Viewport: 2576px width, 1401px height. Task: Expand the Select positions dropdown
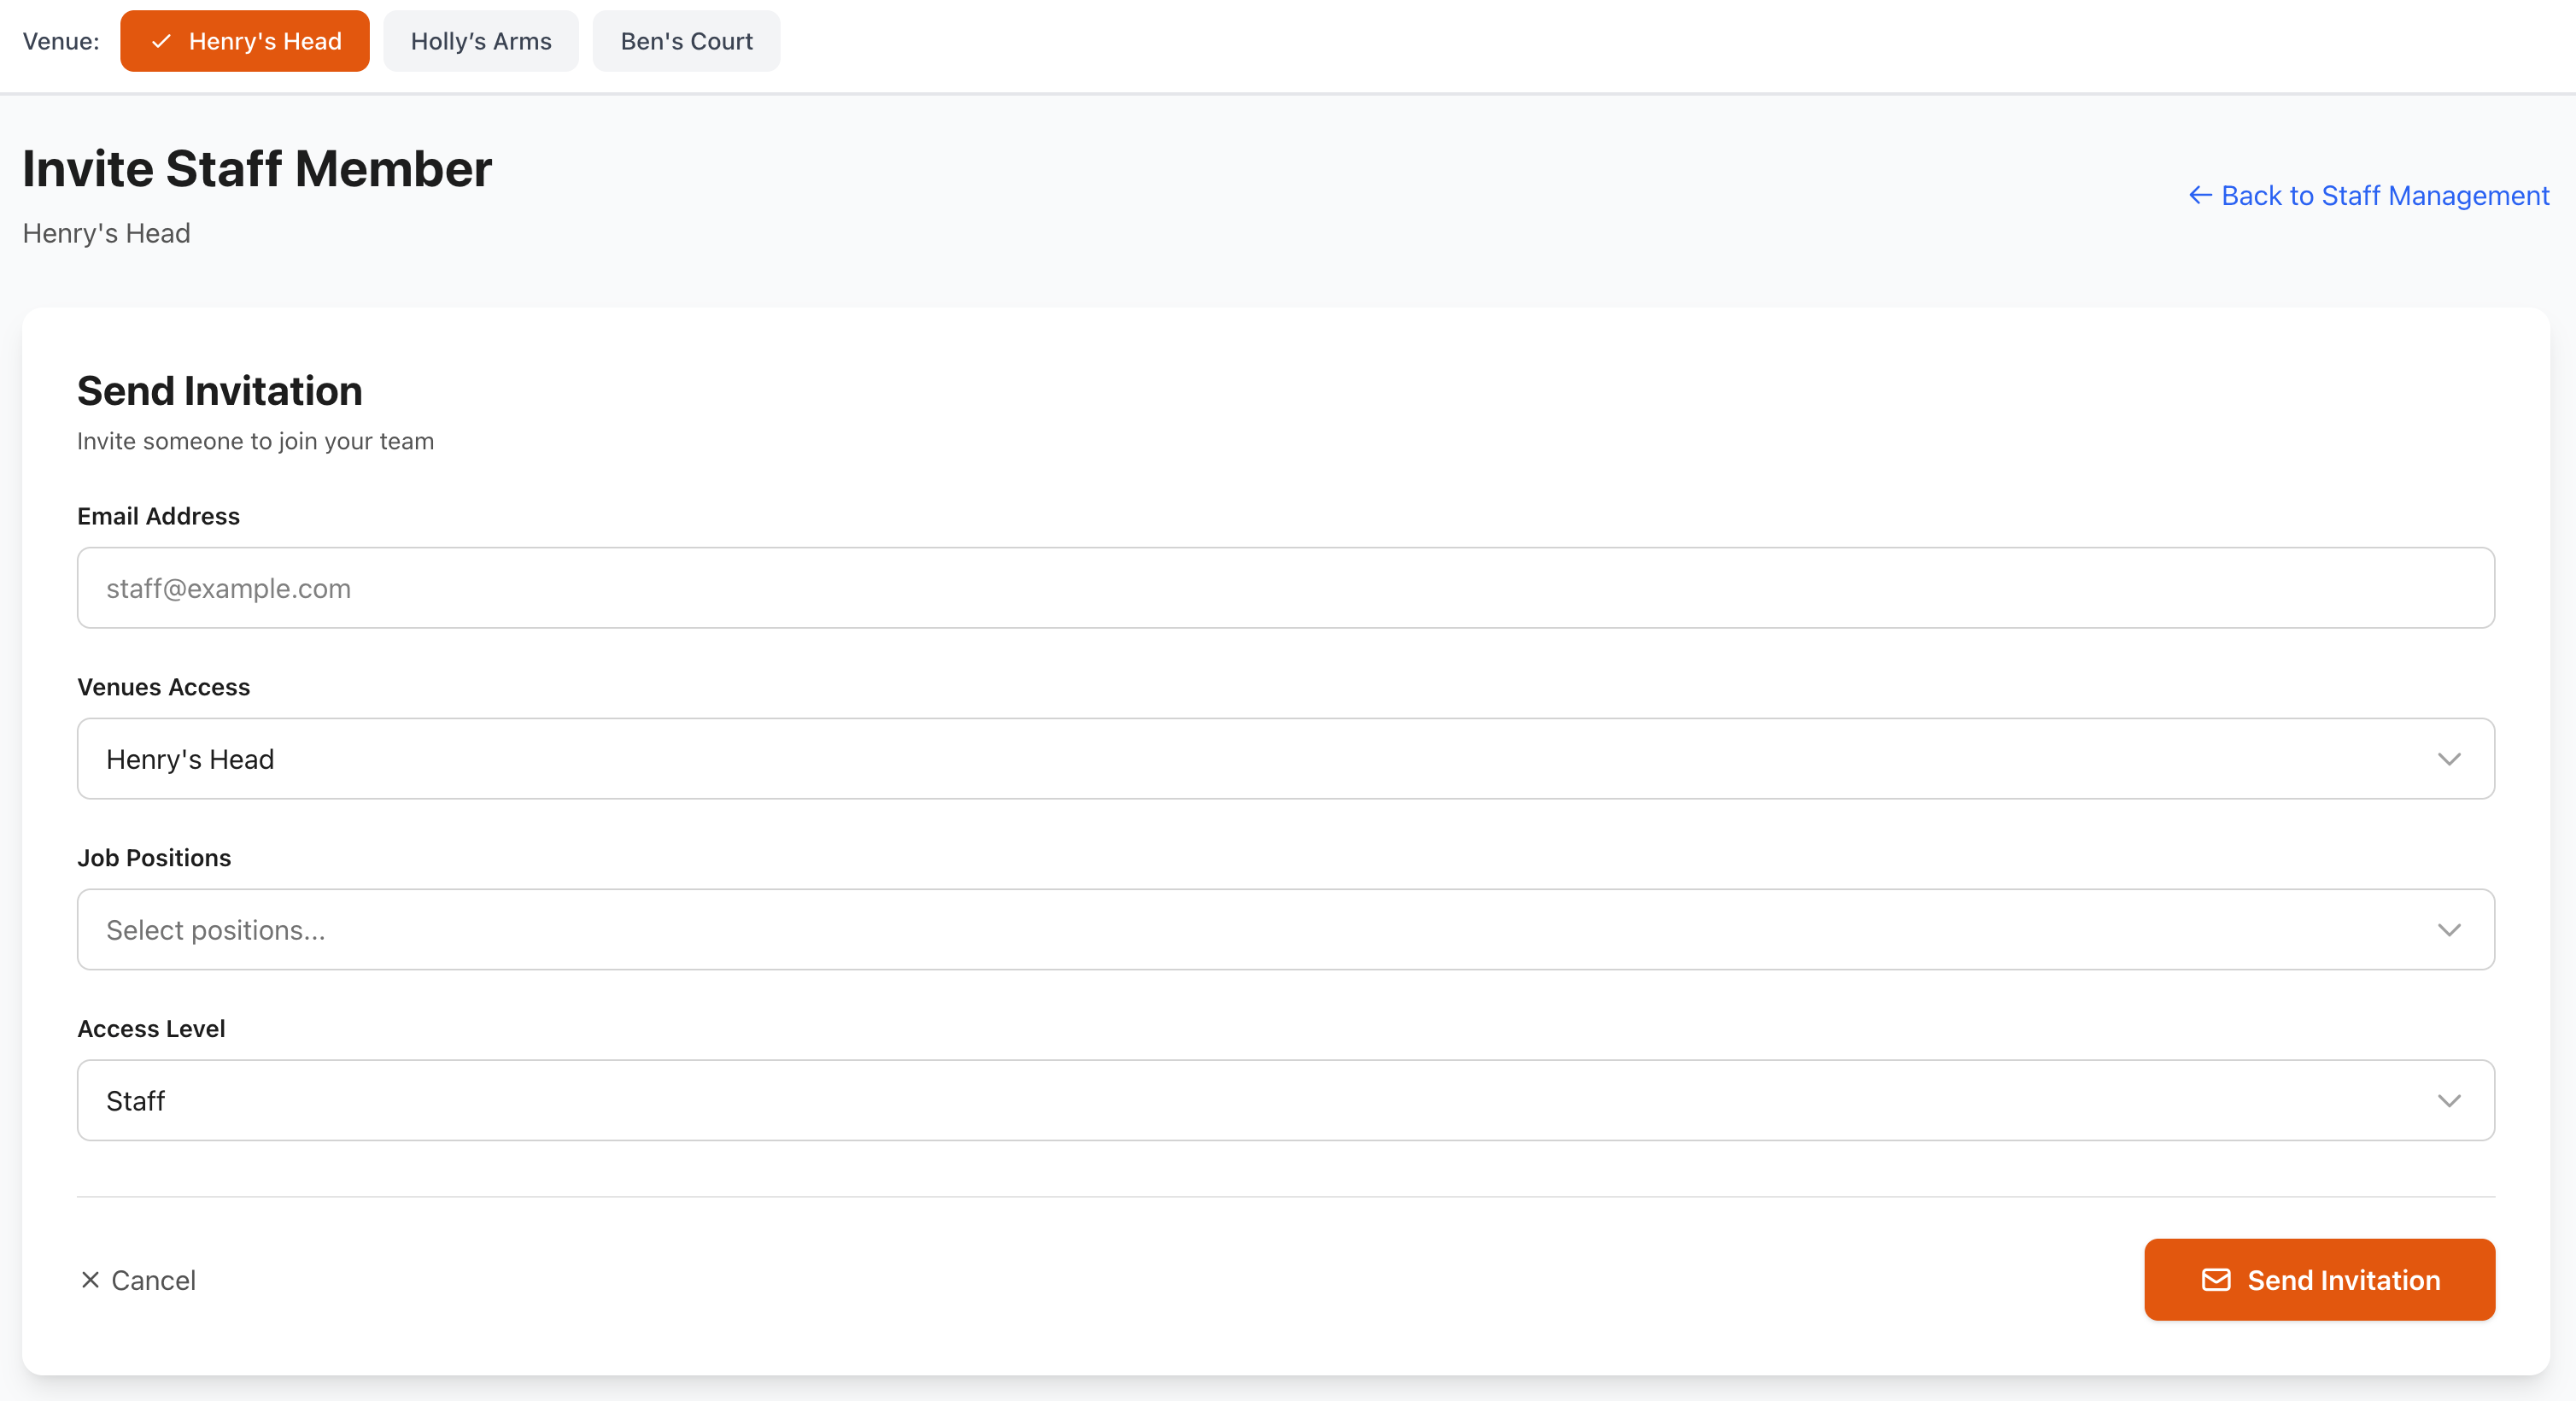(x=1285, y=930)
